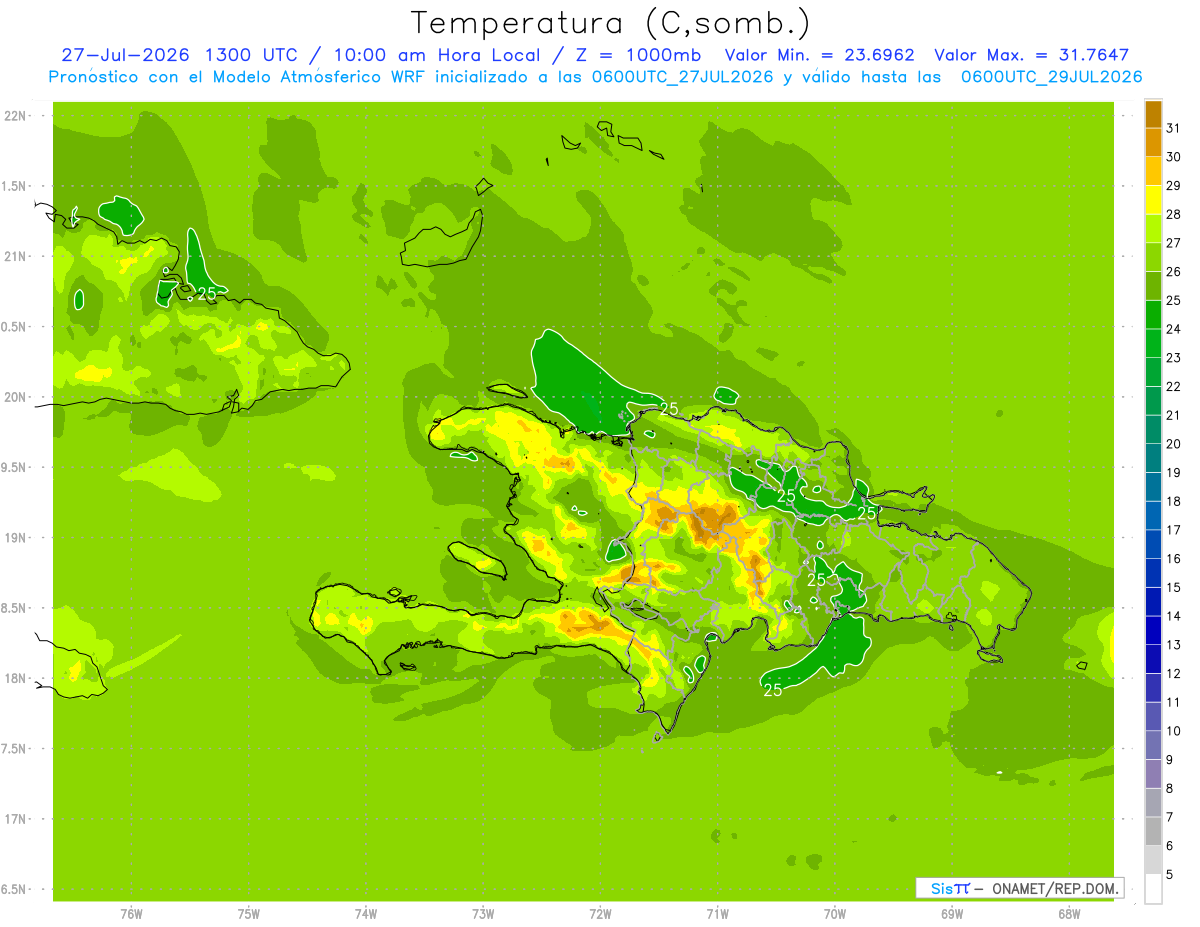Click the 31 label on the color scale
The width and height of the screenshot is (1200, 927).
click(1174, 127)
